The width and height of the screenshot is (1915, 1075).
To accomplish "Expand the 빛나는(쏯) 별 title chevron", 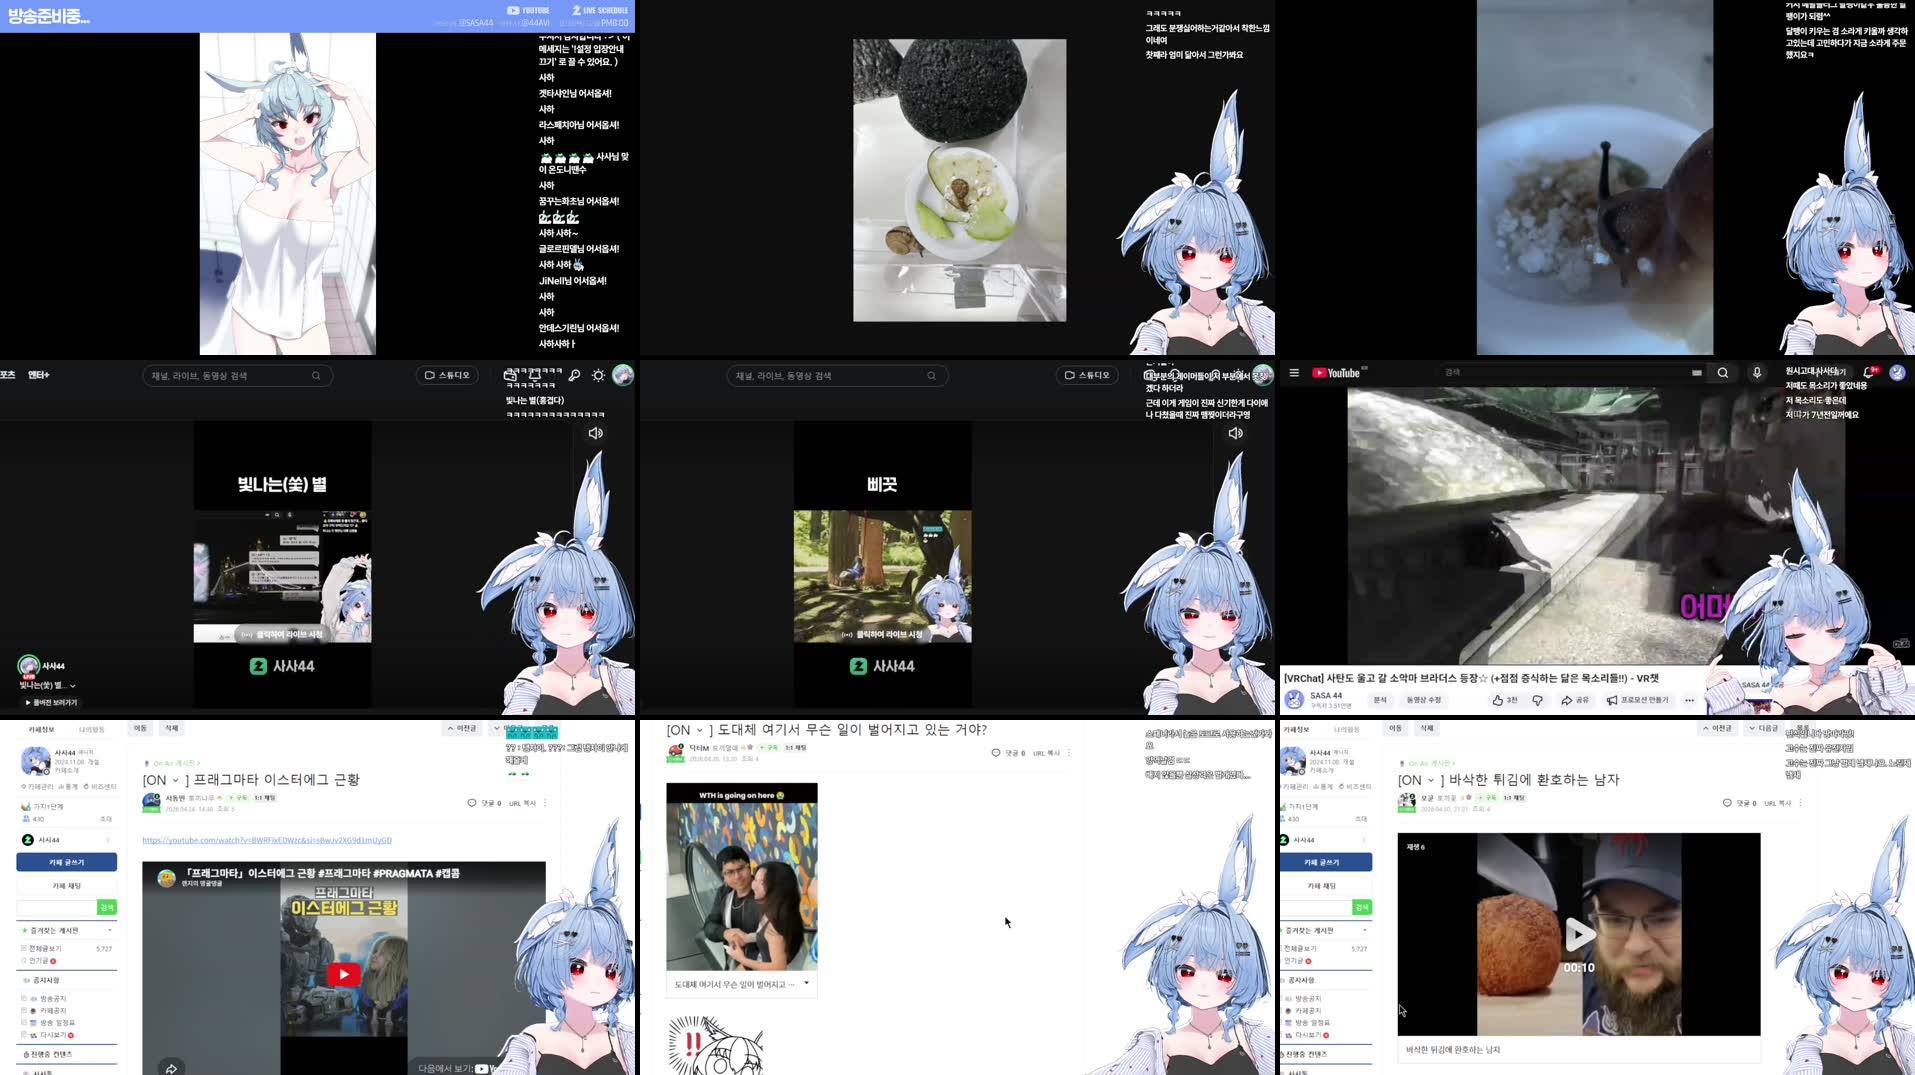I will (x=73, y=686).
